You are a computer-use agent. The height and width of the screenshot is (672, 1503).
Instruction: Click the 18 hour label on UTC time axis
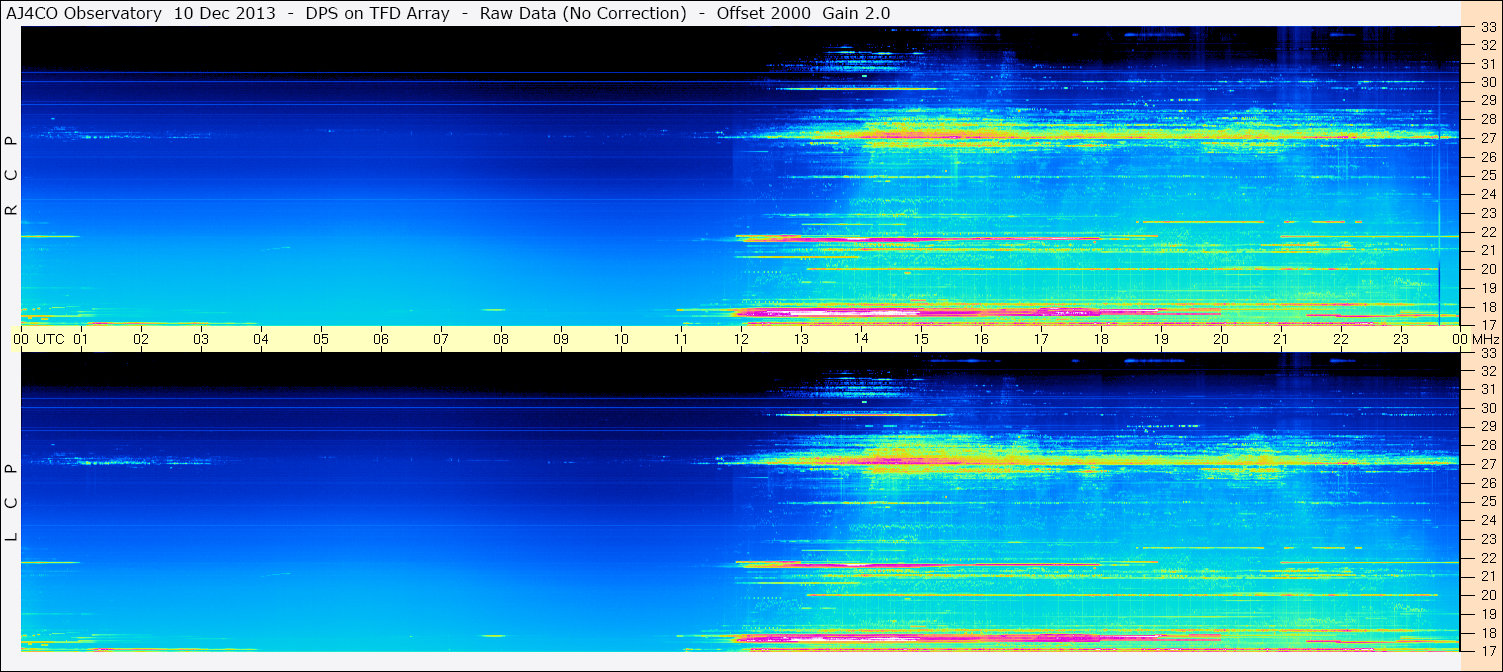tap(1101, 340)
